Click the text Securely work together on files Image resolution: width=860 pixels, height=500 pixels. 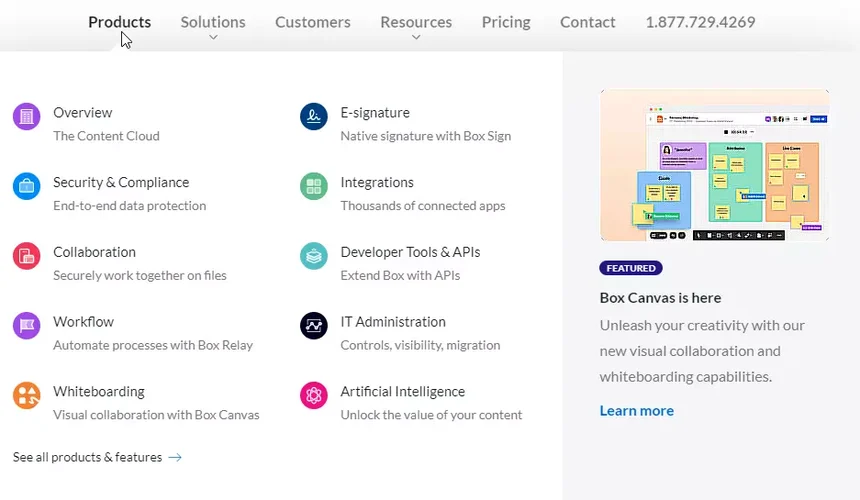click(x=140, y=275)
